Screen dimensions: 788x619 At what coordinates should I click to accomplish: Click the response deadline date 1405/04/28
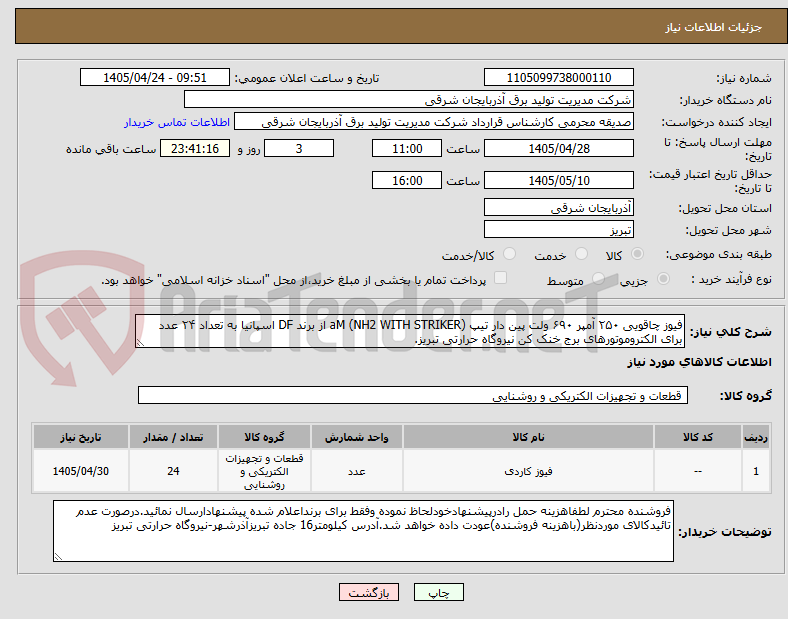559,148
